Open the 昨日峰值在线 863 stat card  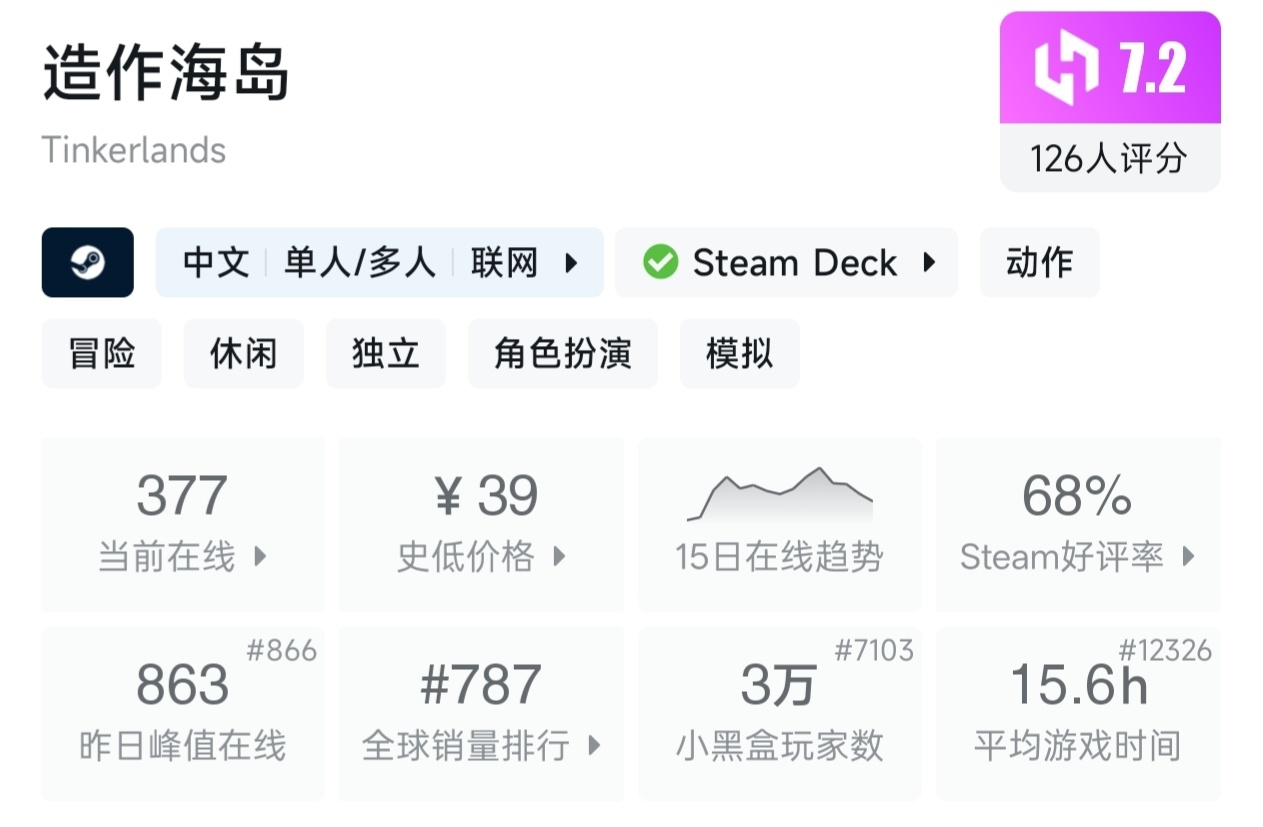pos(182,713)
